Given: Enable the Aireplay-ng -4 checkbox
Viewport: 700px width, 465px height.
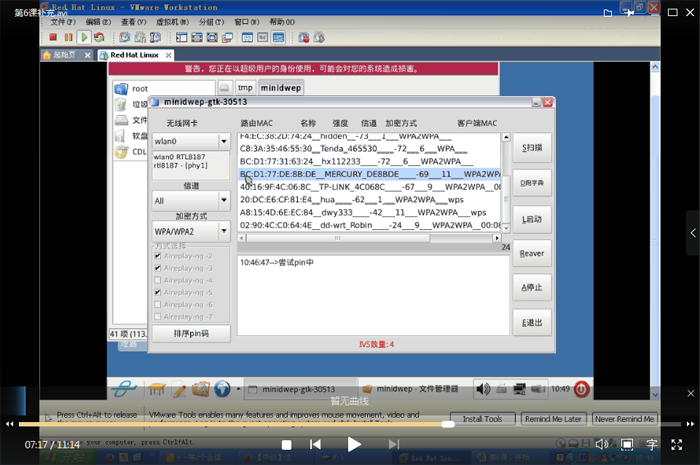Looking at the screenshot, I should pyautogui.click(x=158, y=280).
